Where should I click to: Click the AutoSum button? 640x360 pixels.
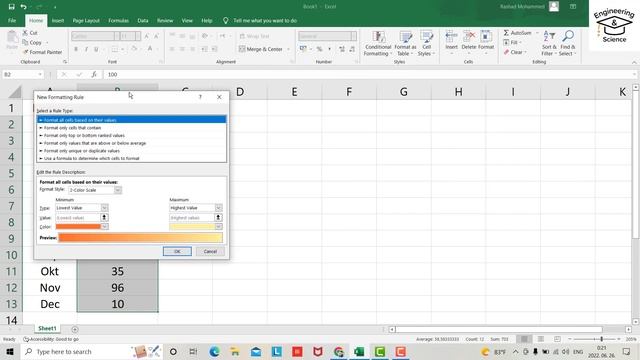point(518,33)
